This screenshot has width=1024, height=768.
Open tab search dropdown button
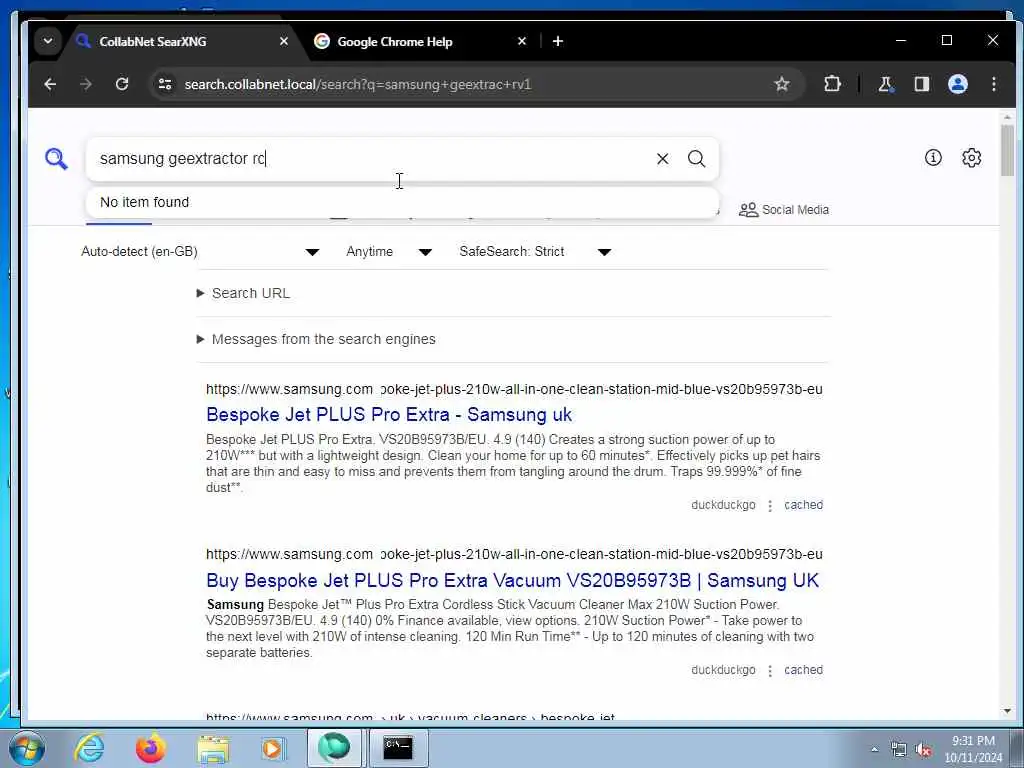pyautogui.click(x=48, y=41)
